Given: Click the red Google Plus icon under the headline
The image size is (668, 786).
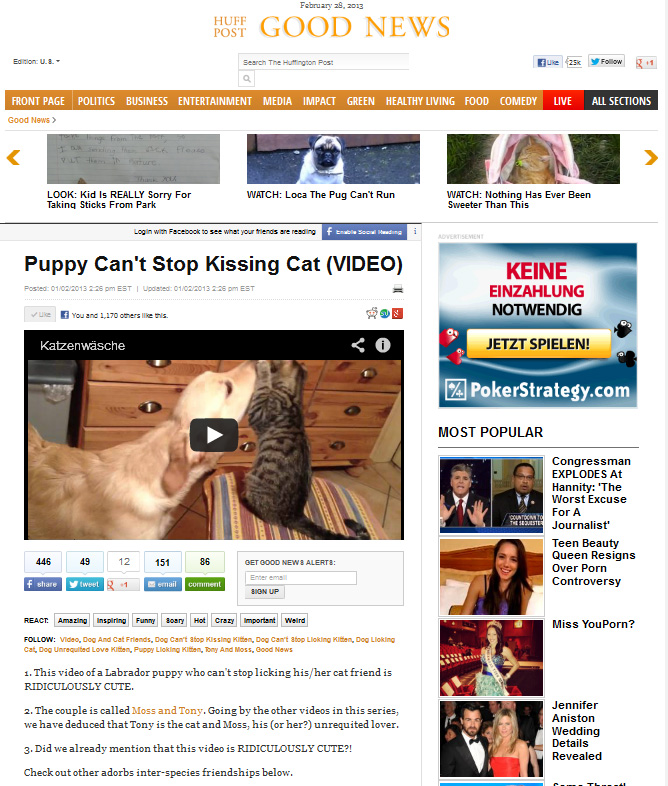Looking at the screenshot, I should point(398,314).
